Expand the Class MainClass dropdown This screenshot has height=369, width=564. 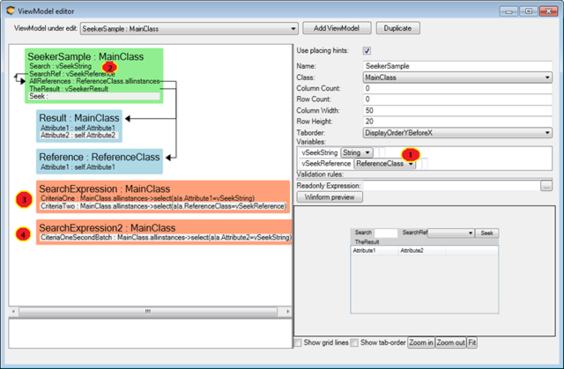[457, 77]
